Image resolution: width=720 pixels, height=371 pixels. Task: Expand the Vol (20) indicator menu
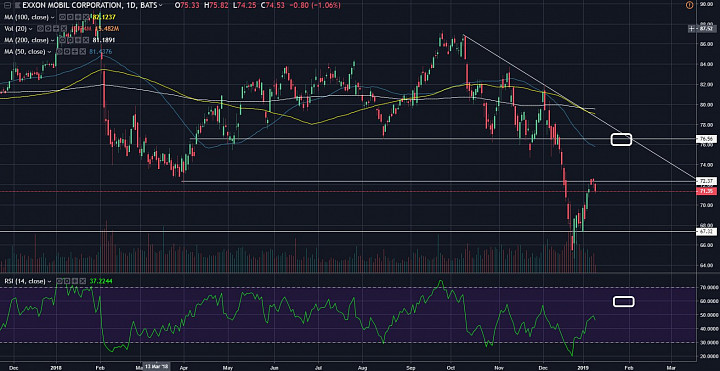click(x=30, y=28)
